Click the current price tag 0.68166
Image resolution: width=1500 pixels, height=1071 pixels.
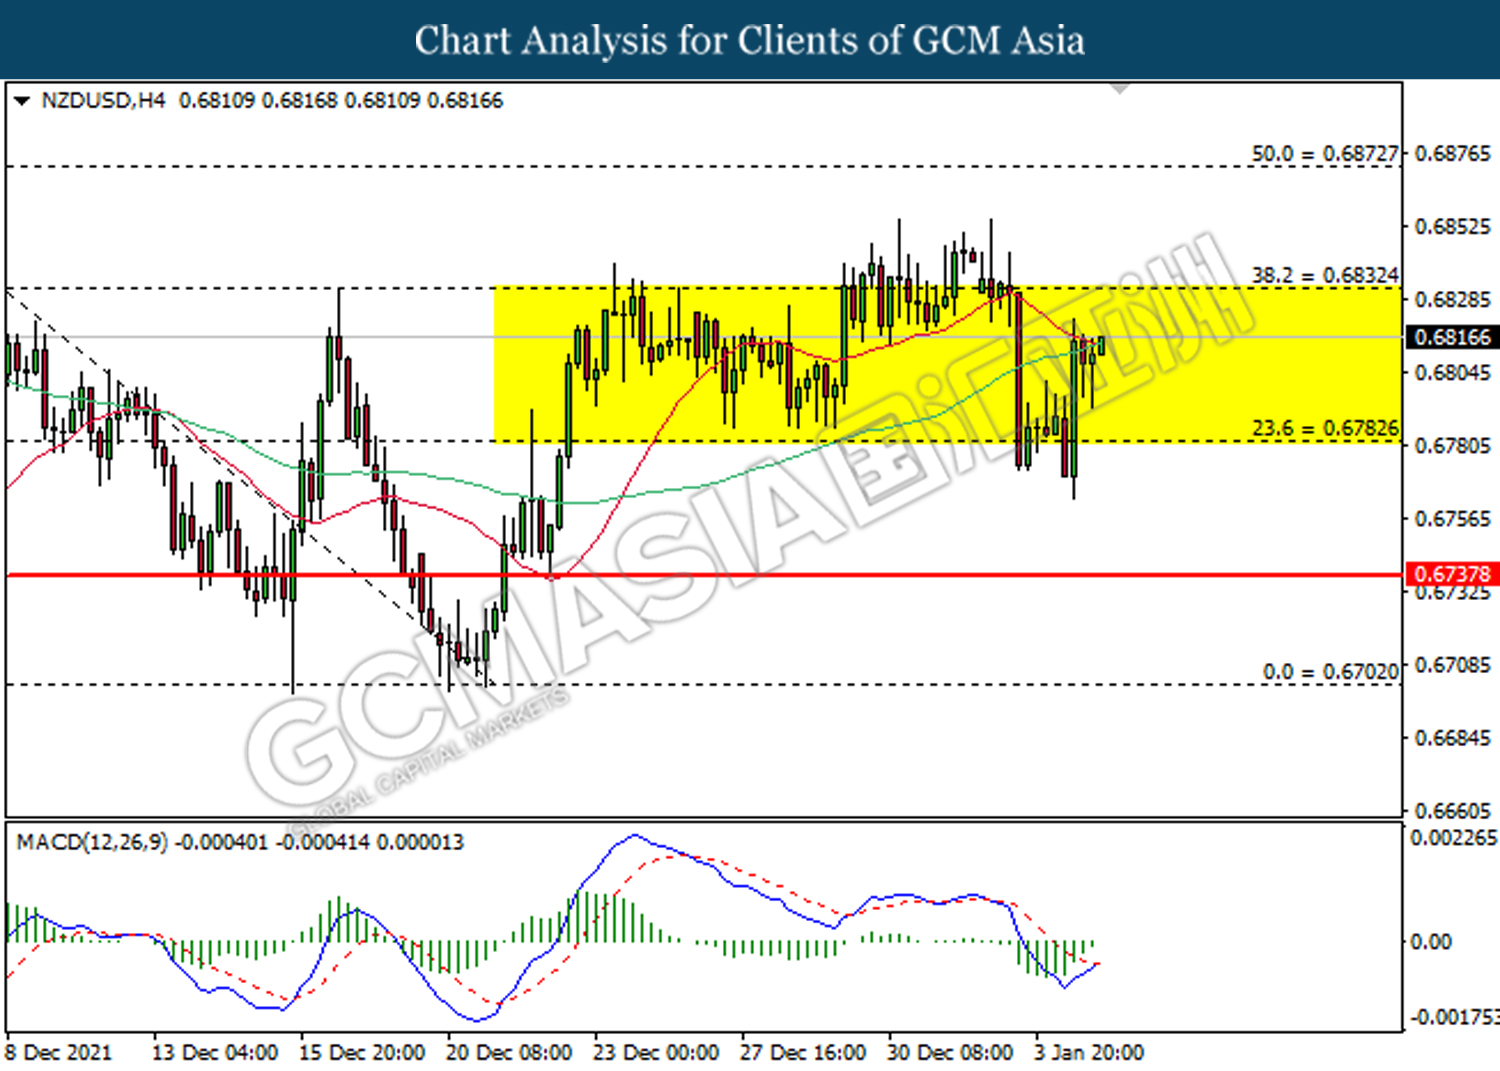[1452, 337]
